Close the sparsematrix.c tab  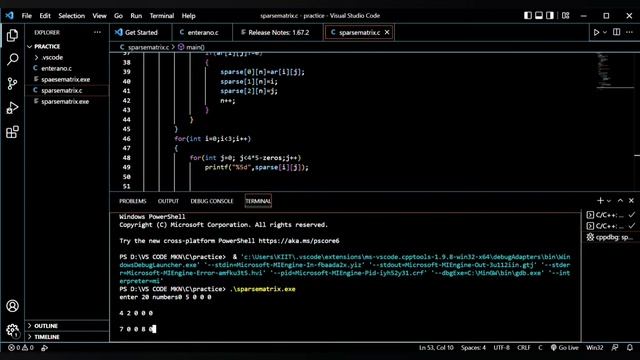click(387, 32)
